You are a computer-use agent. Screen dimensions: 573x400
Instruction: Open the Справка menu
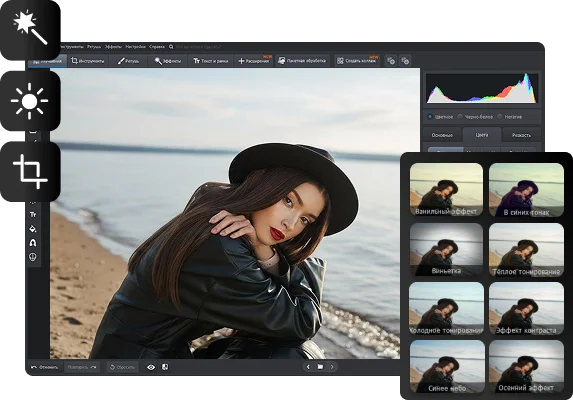click(157, 47)
